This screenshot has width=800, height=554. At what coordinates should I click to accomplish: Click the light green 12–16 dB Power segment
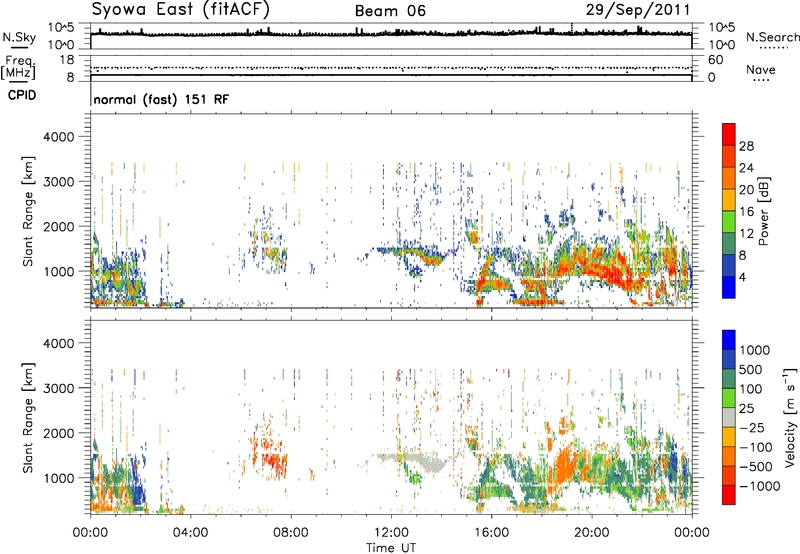[x=729, y=222]
